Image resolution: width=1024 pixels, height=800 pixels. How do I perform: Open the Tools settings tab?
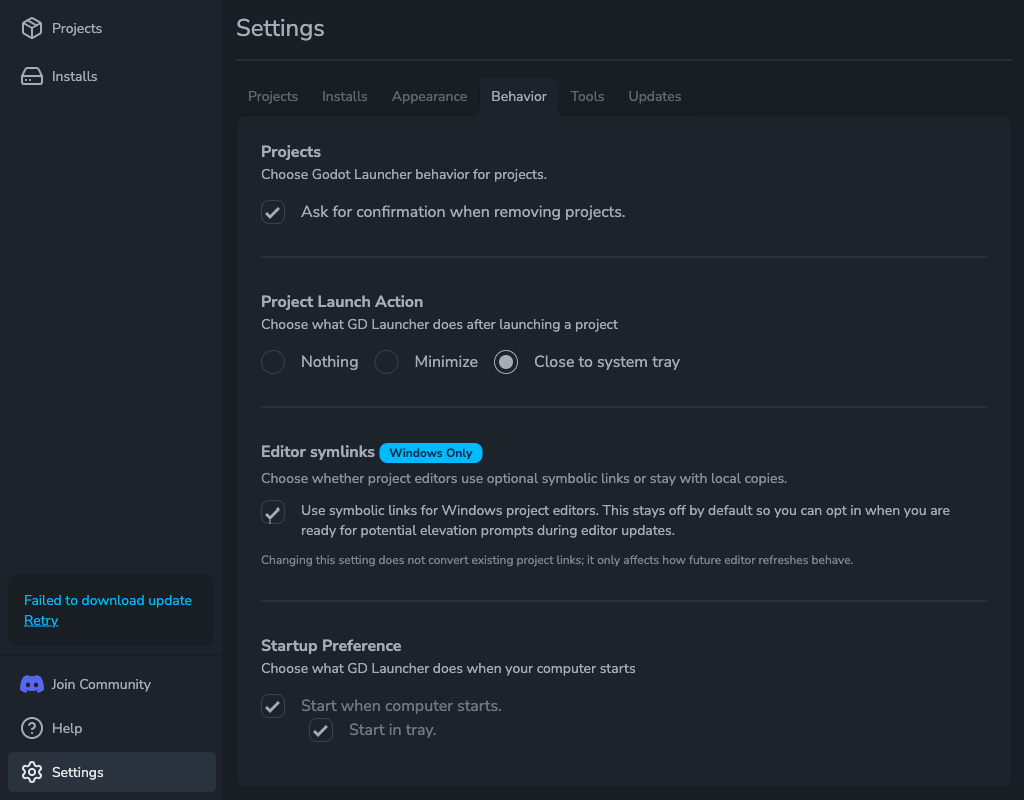click(587, 96)
